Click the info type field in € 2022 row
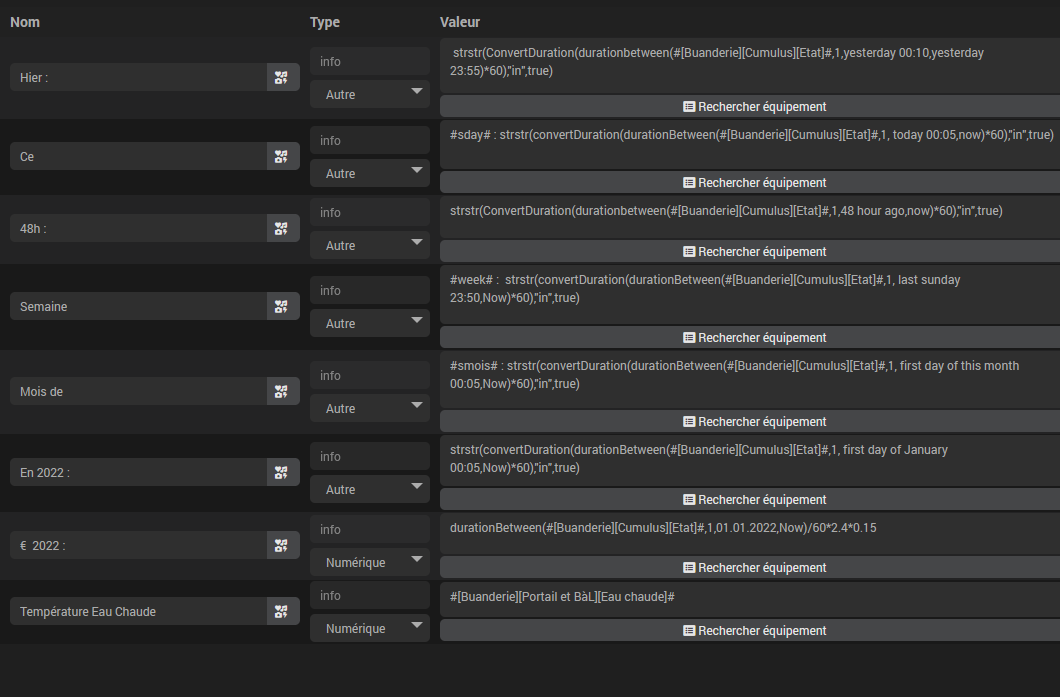The image size is (1060, 697). point(370,529)
